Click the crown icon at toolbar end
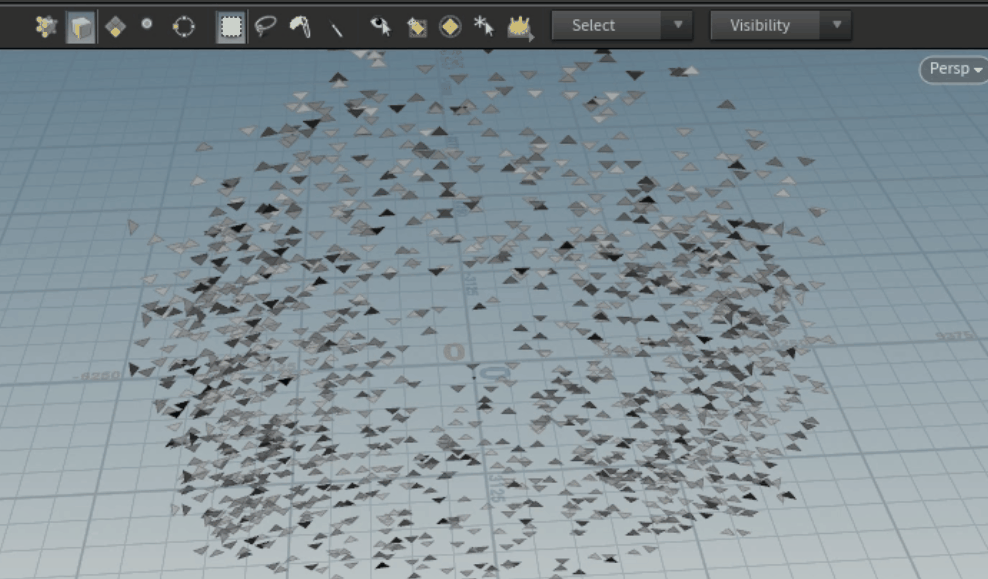The width and height of the screenshot is (988, 579). click(518, 25)
